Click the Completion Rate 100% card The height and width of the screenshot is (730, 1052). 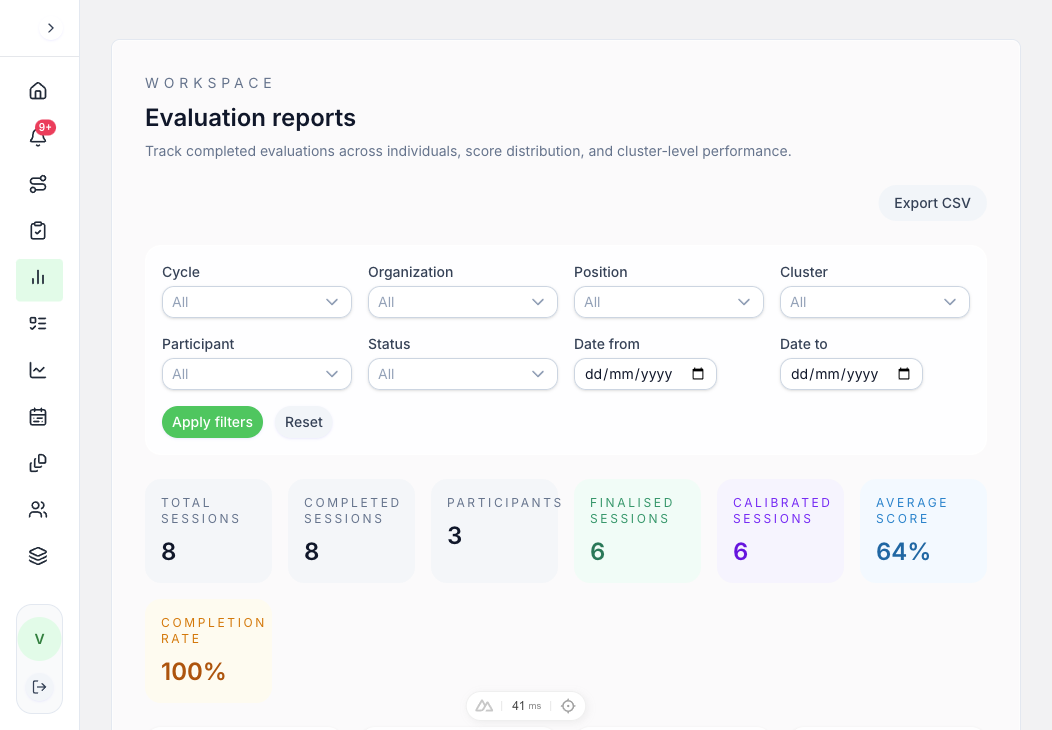(209, 651)
